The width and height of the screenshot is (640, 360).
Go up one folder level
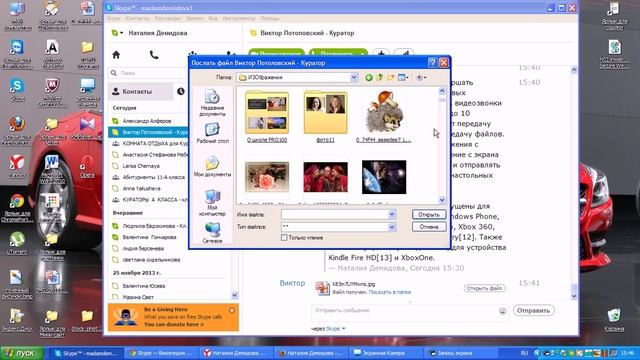point(380,77)
